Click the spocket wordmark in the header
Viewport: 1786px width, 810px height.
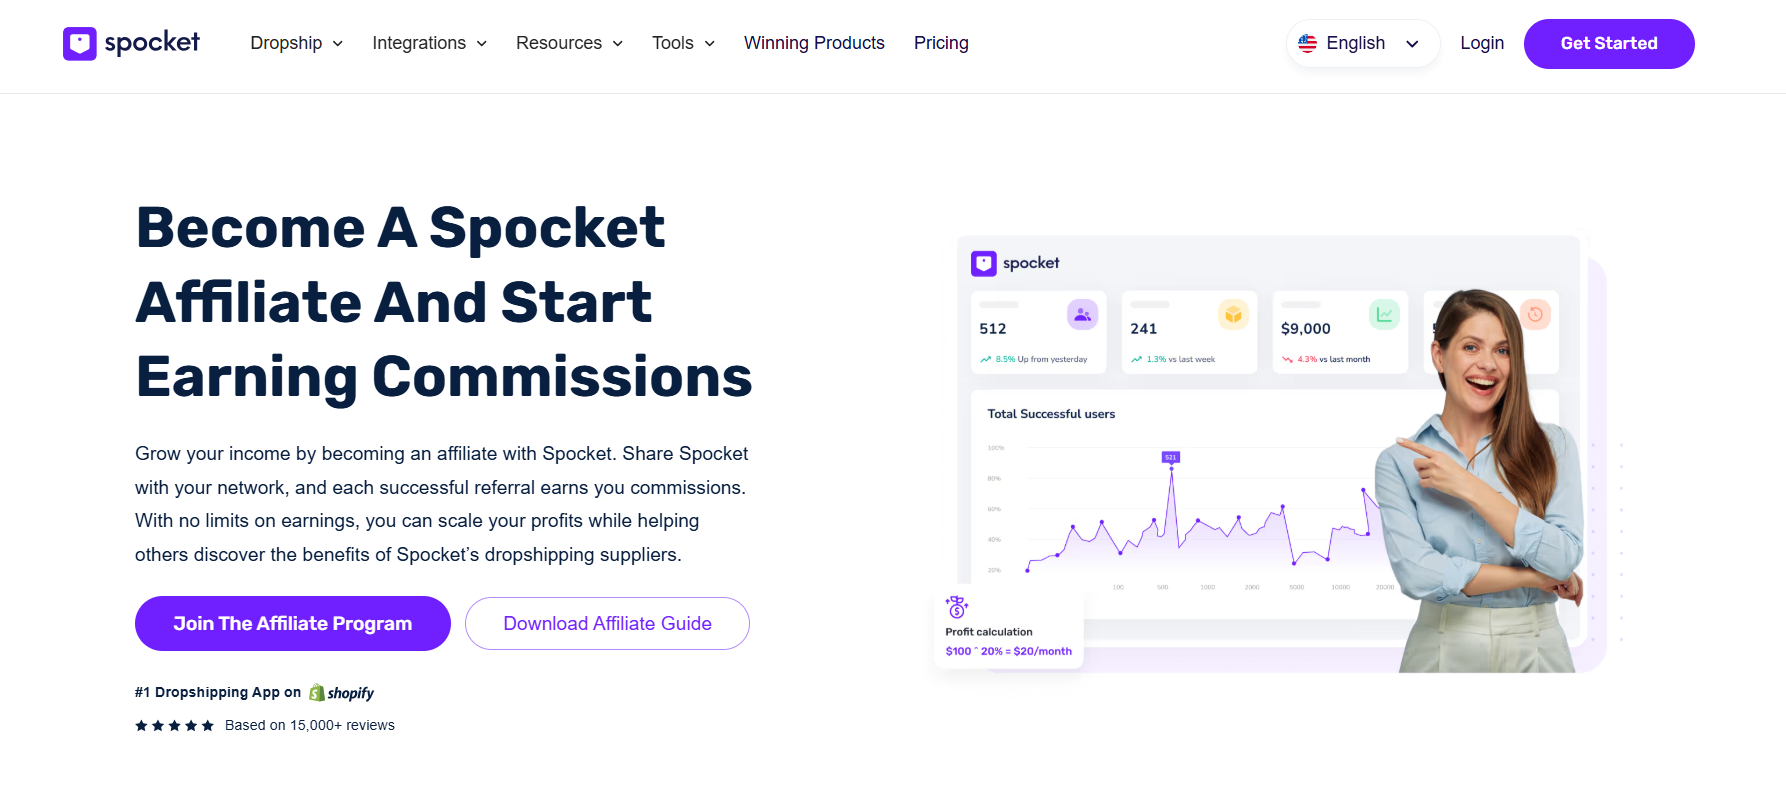tap(152, 42)
